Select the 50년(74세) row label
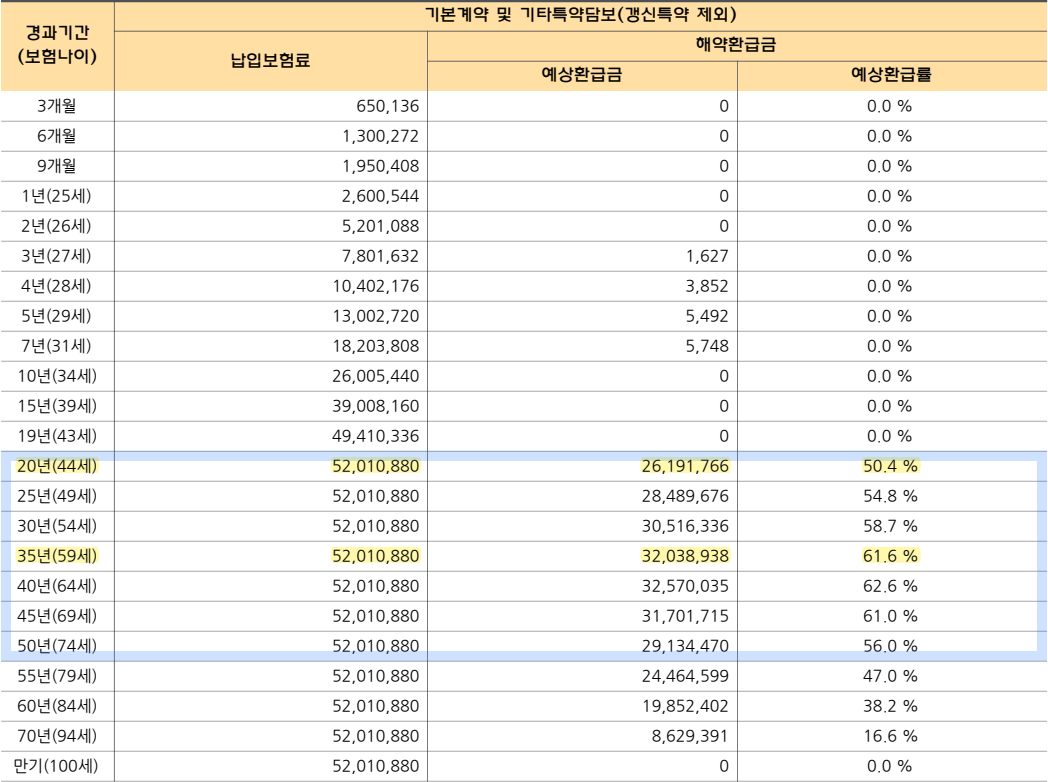 [57, 646]
